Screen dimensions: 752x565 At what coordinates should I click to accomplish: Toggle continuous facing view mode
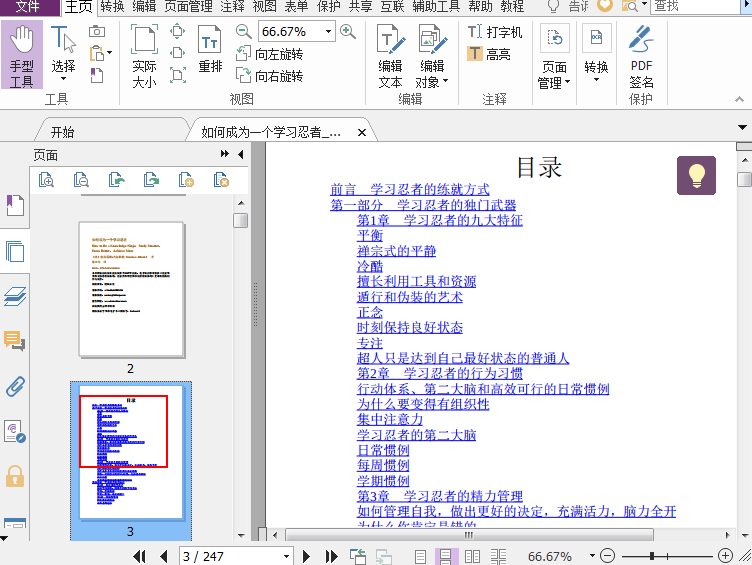click(x=498, y=556)
